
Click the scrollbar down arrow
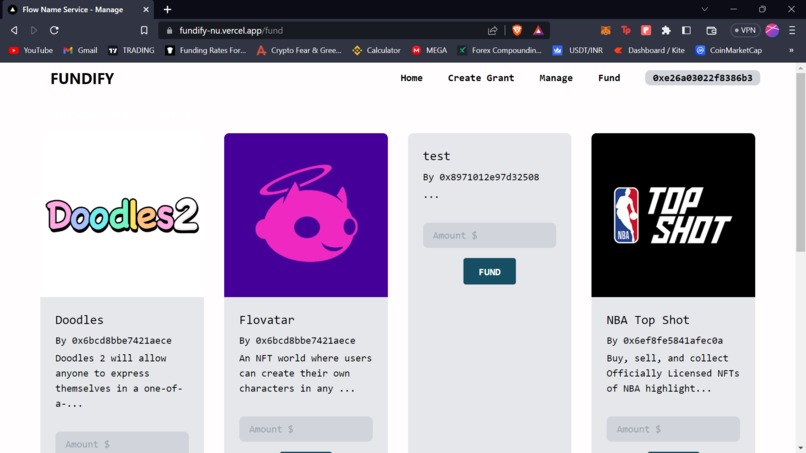tap(800, 448)
